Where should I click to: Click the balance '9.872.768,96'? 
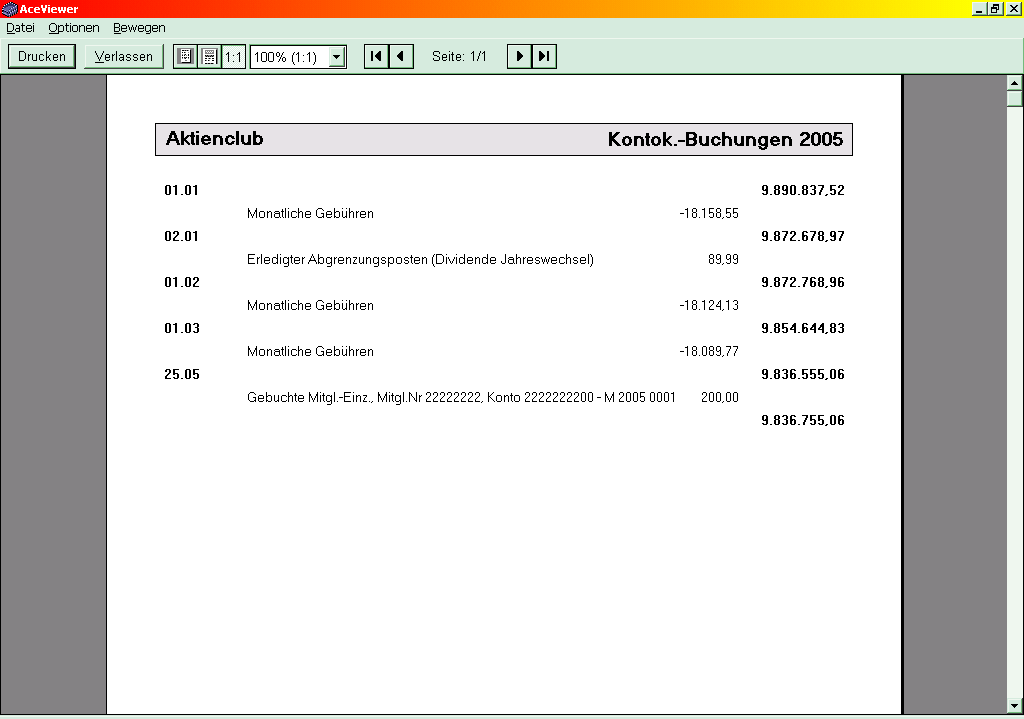(803, 282)
